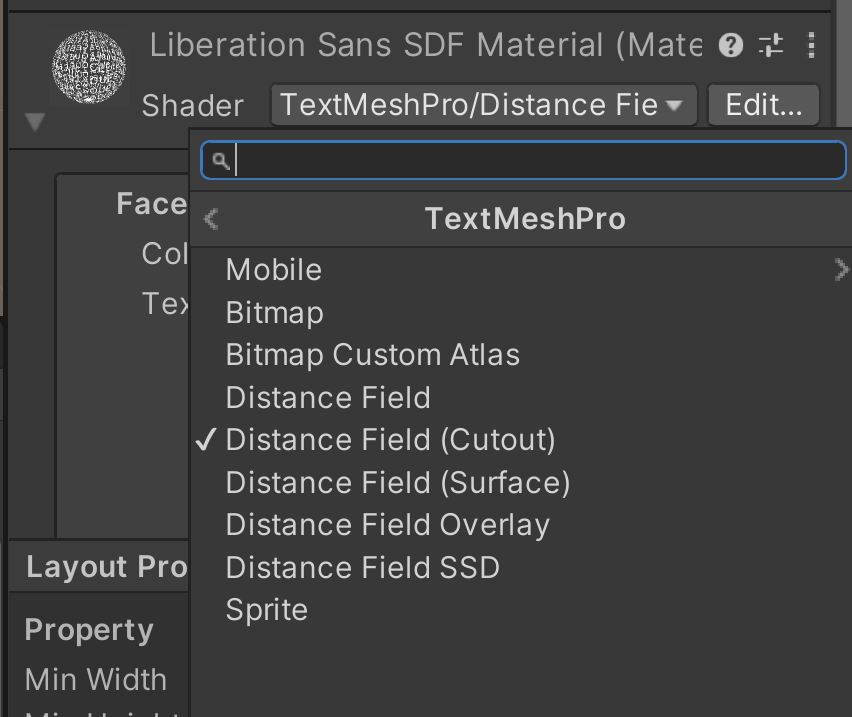Enable the Bitmap shader option
The image size is (852, 717).
[274, 312]
